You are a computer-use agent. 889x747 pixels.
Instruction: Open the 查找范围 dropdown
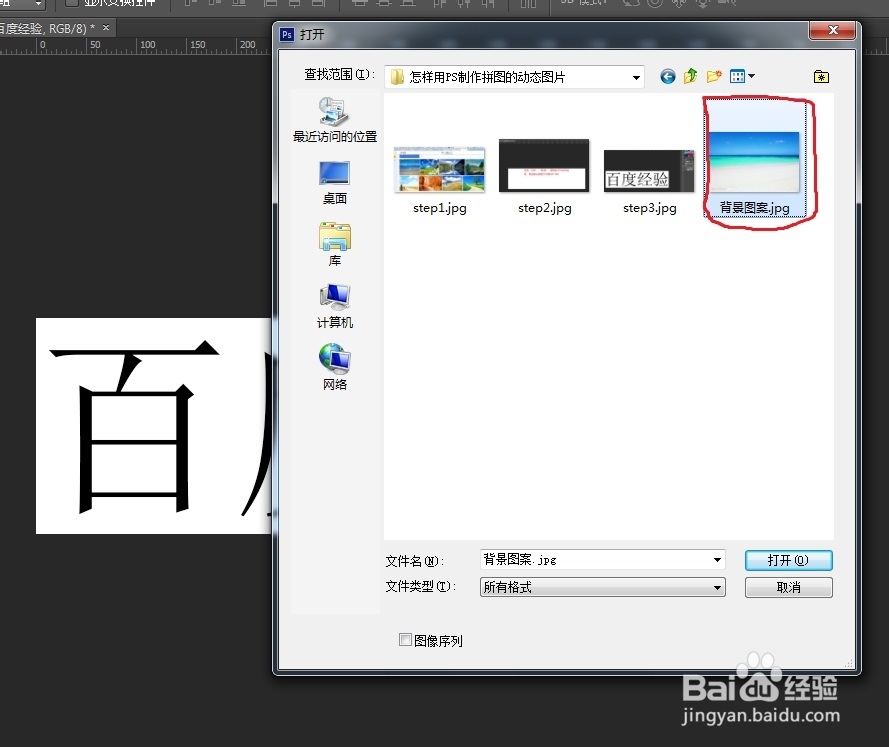(637, 76)
